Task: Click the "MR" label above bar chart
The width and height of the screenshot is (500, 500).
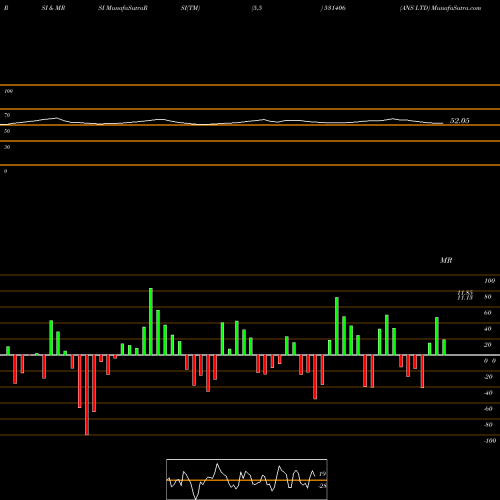Action: 446,260
